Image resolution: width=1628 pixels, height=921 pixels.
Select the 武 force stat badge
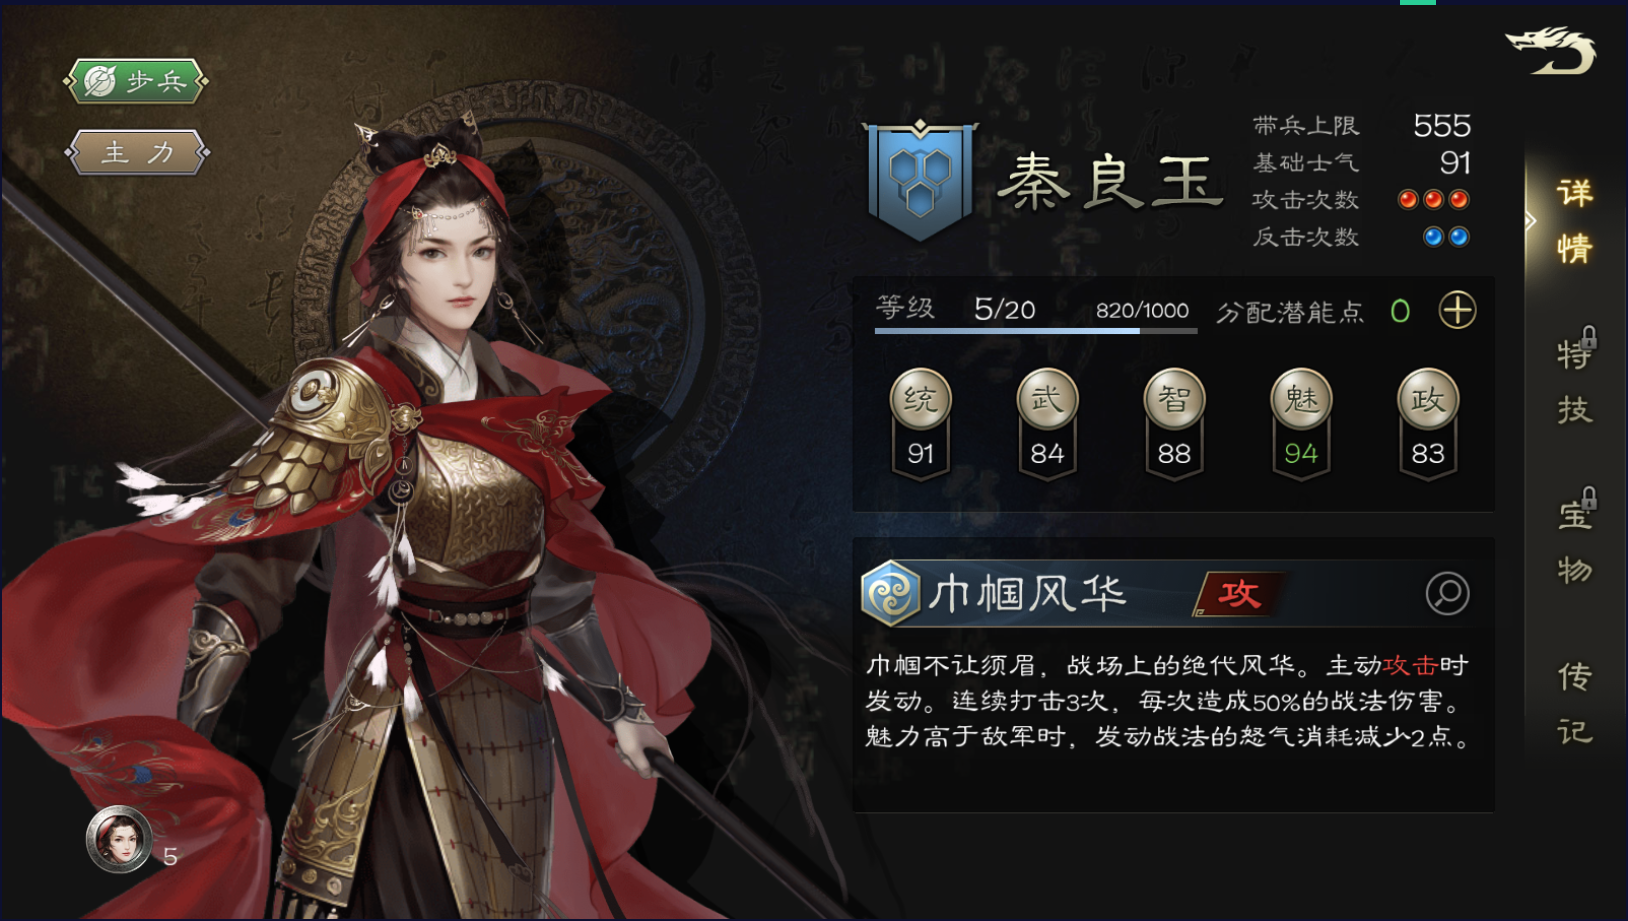tap(1047, 423)
